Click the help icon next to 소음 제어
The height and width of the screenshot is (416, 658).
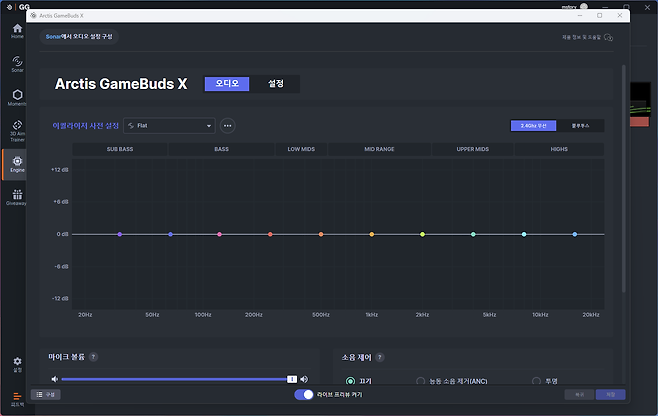380,357
